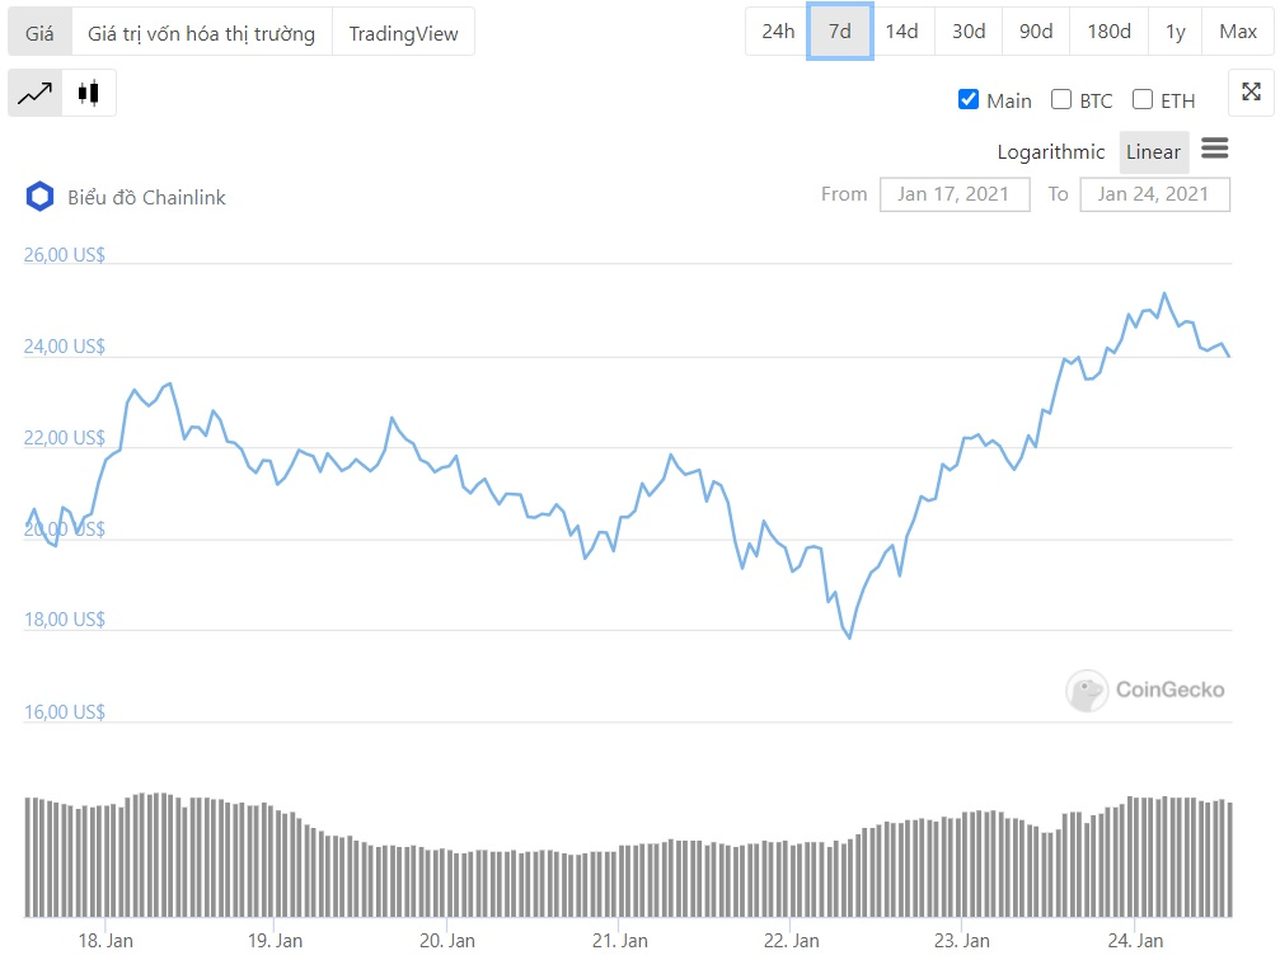Click the 22. Jan date label
The width and height of the screenshot is (1280, 960).
pos(791,941)
